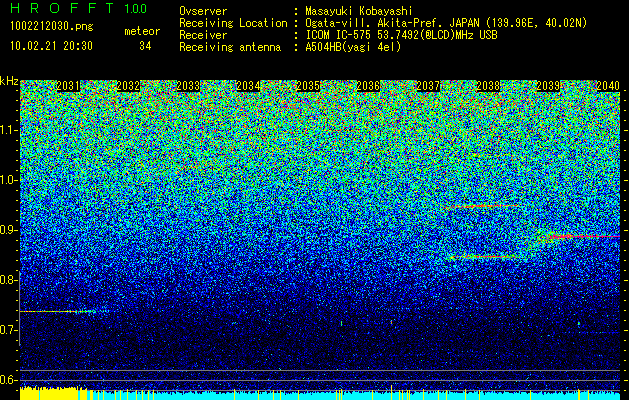Click the Receiving antenna field label
The image size is (629, 400).
pos(230,47)
